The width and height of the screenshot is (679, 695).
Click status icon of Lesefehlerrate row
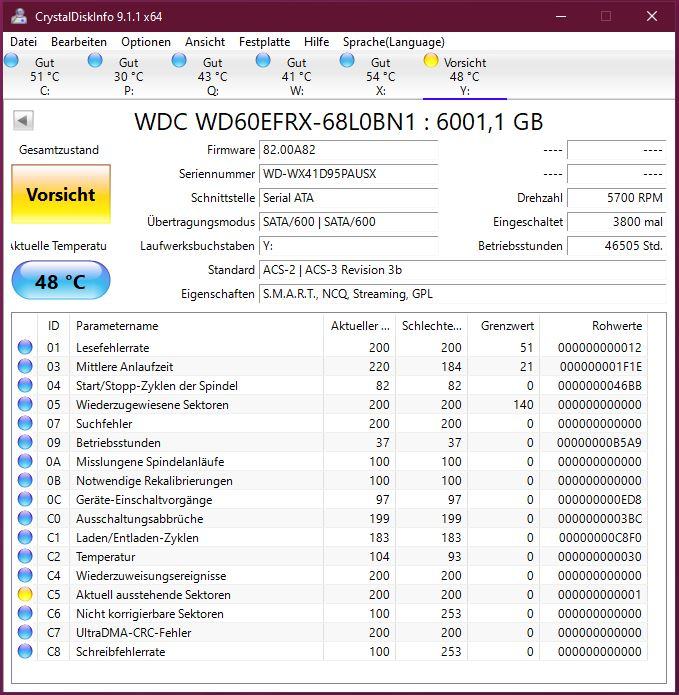tap(25, 347)
